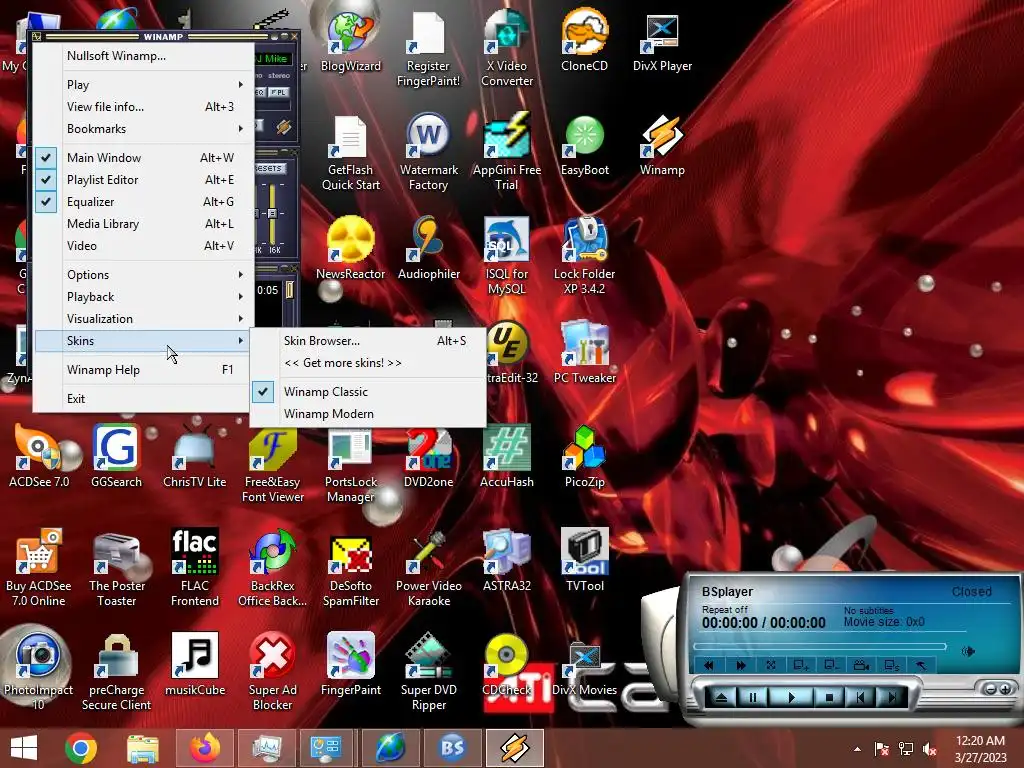Click the taskbar clock showing 12:20 AM
1024x768 pixels.
tap(980, 749)
